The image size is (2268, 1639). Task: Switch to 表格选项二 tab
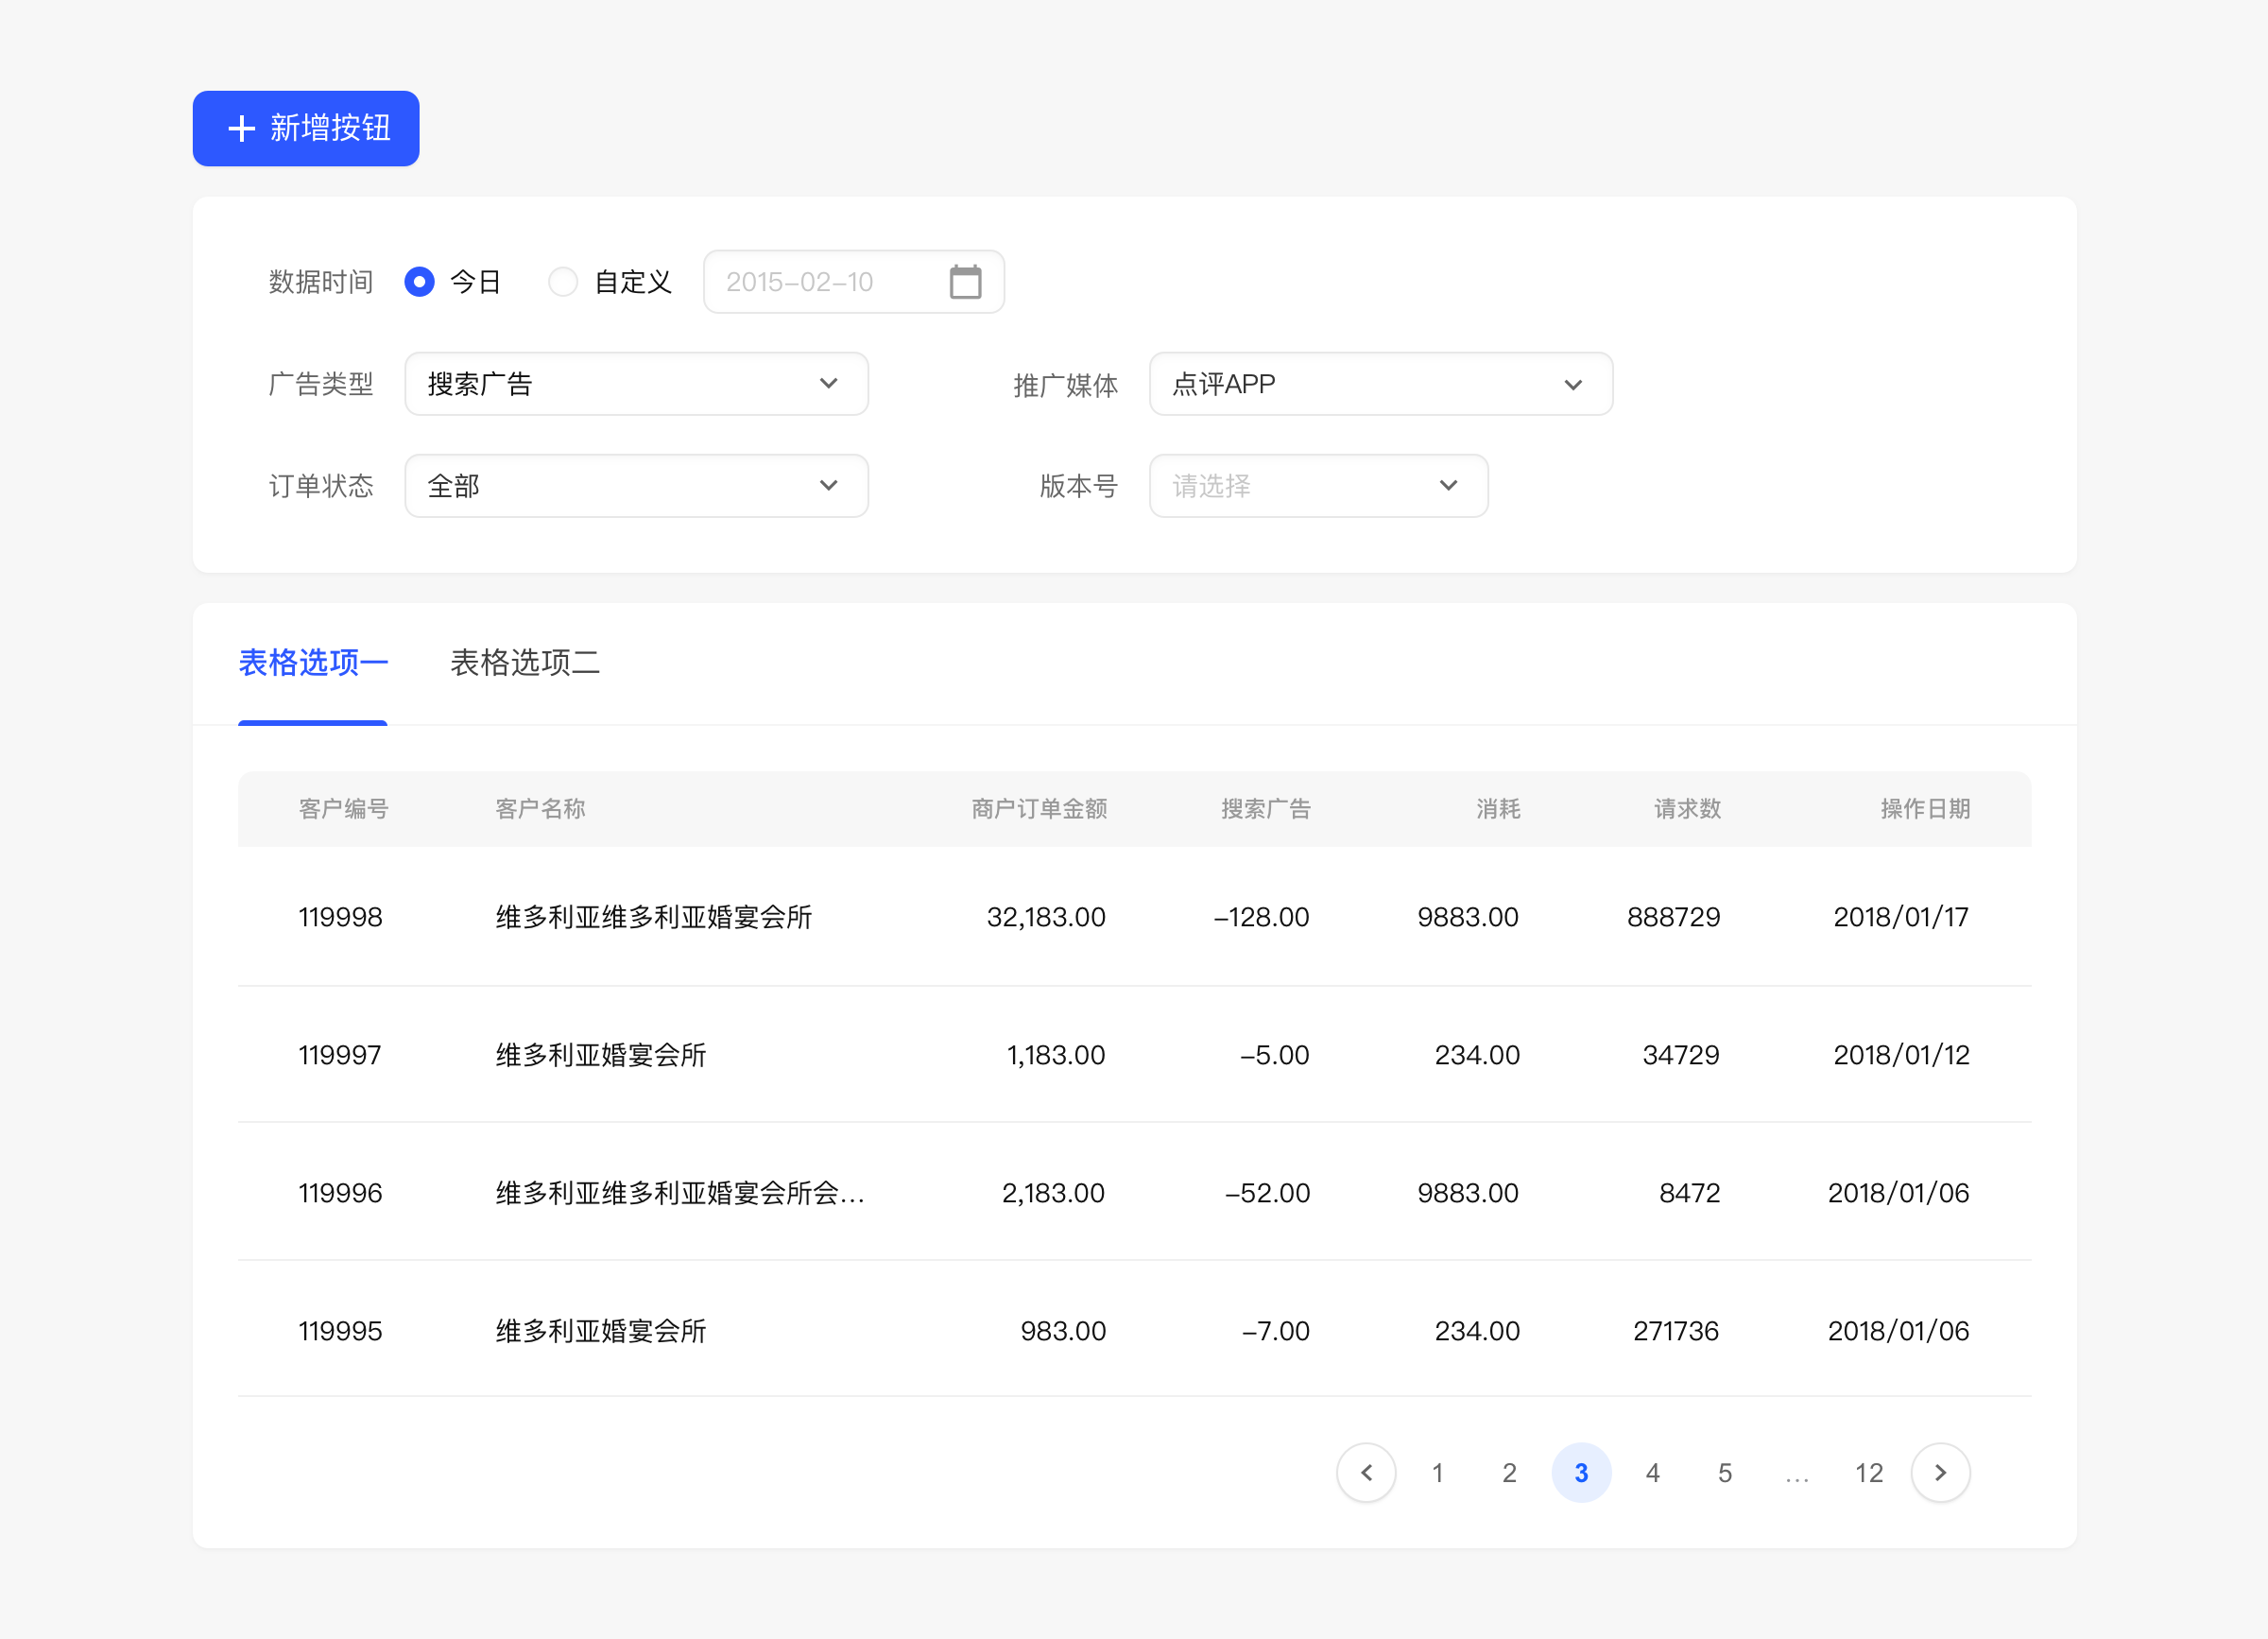point(524,662)
